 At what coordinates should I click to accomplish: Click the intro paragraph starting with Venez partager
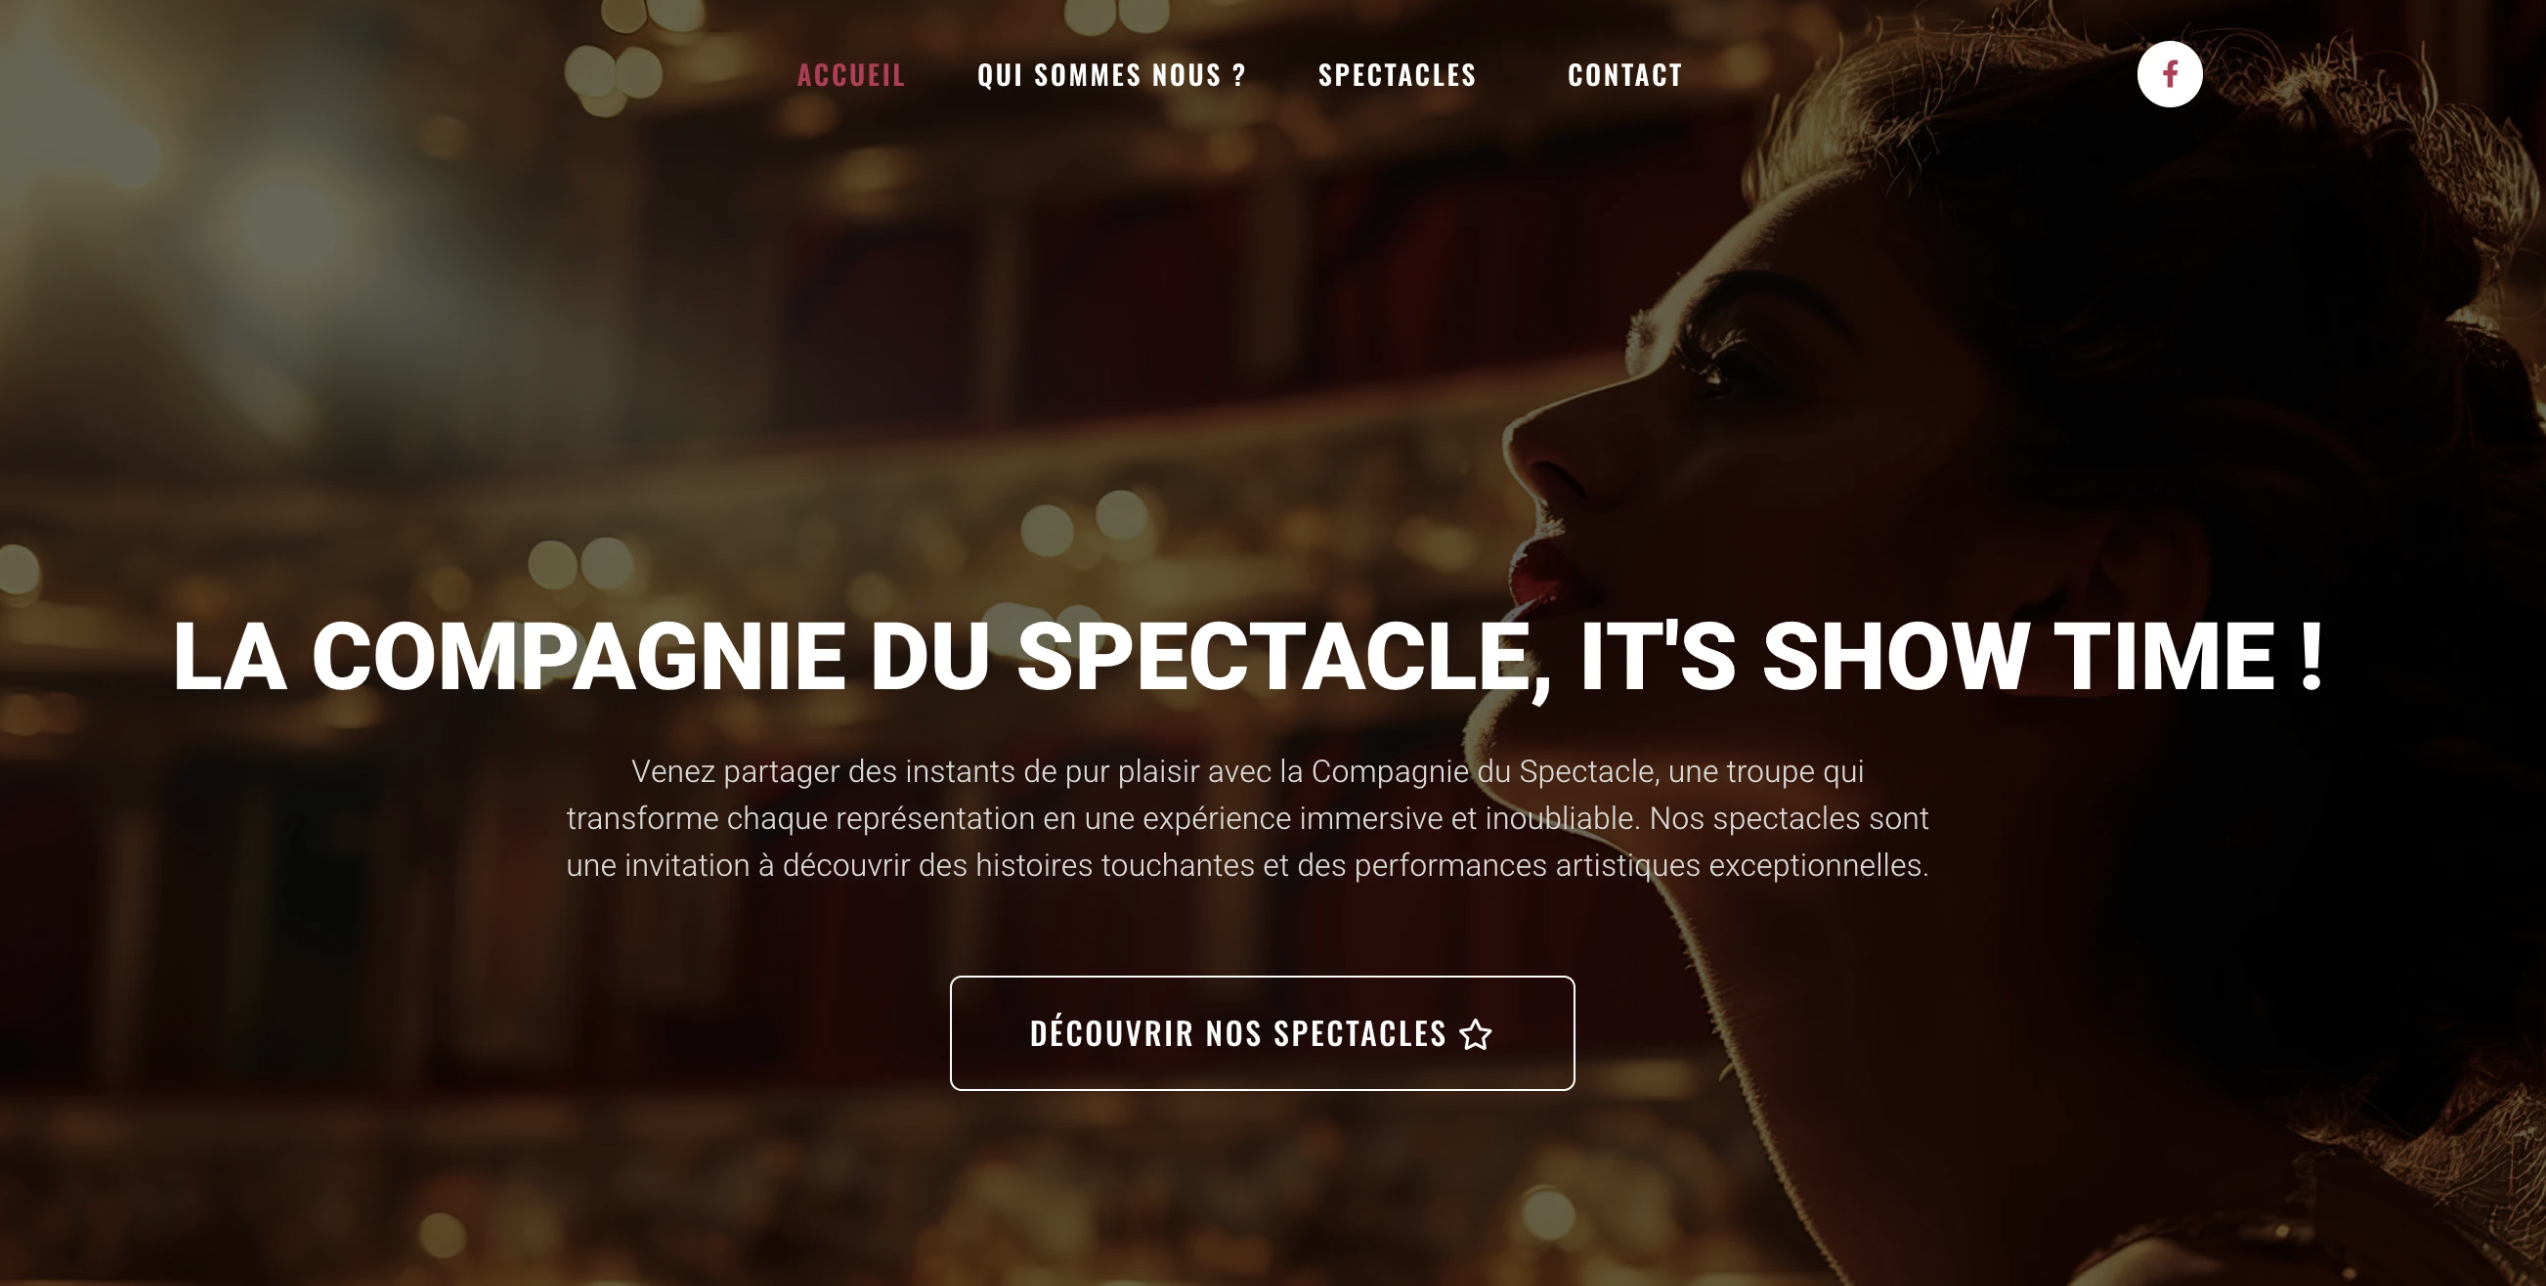click(1247, 818)
